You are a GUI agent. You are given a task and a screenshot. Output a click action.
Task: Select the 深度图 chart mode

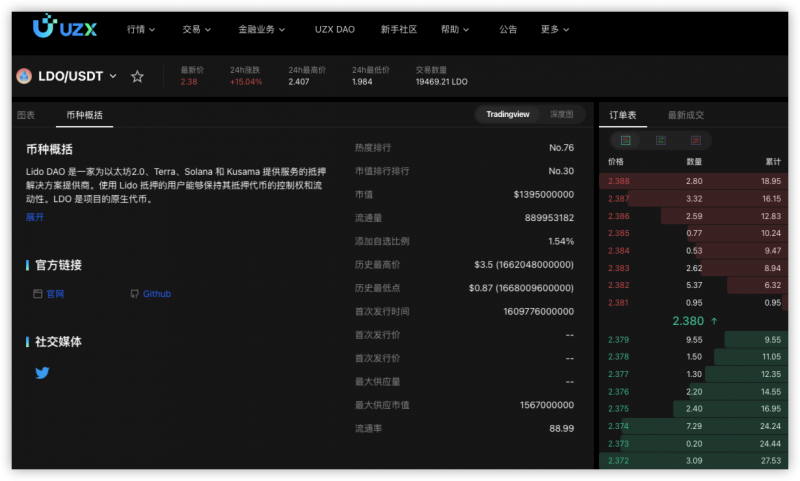562,114
